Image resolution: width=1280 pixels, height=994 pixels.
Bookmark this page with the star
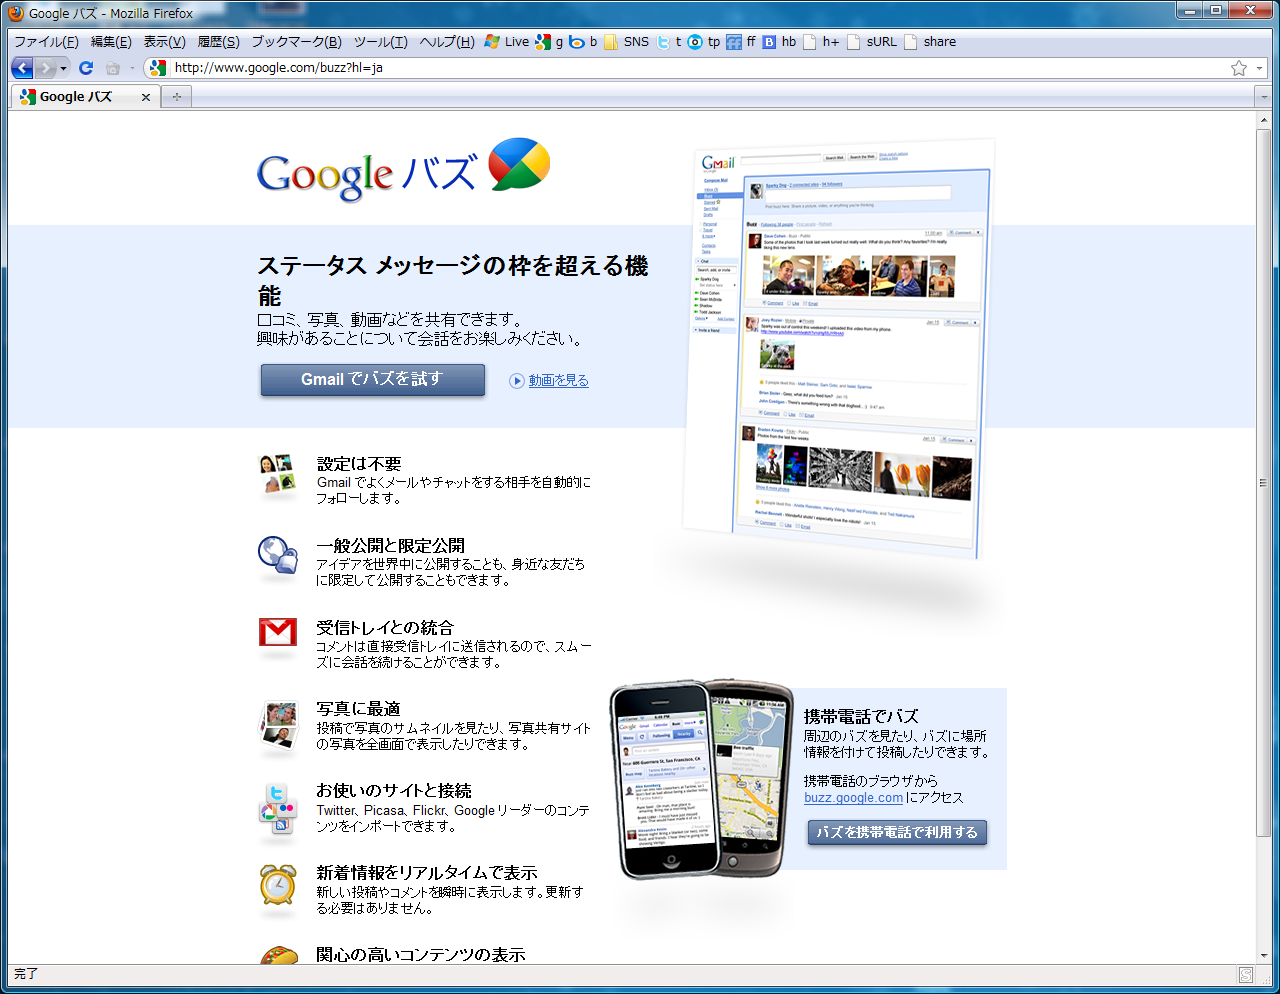pyautogui.click(x=1239, y=68)
